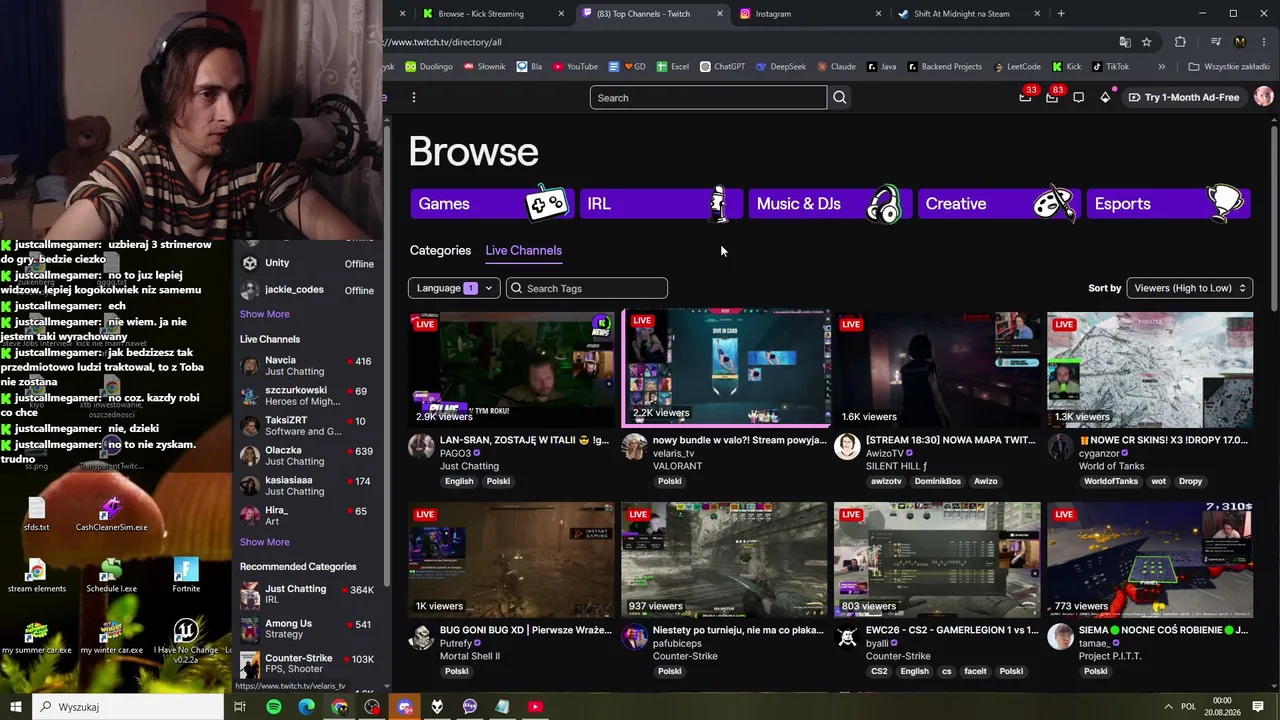The width and height of the screenshot is (1280, 720).
Task: Open the YouTube app on the taskbar
Action: tap(535, 707)
